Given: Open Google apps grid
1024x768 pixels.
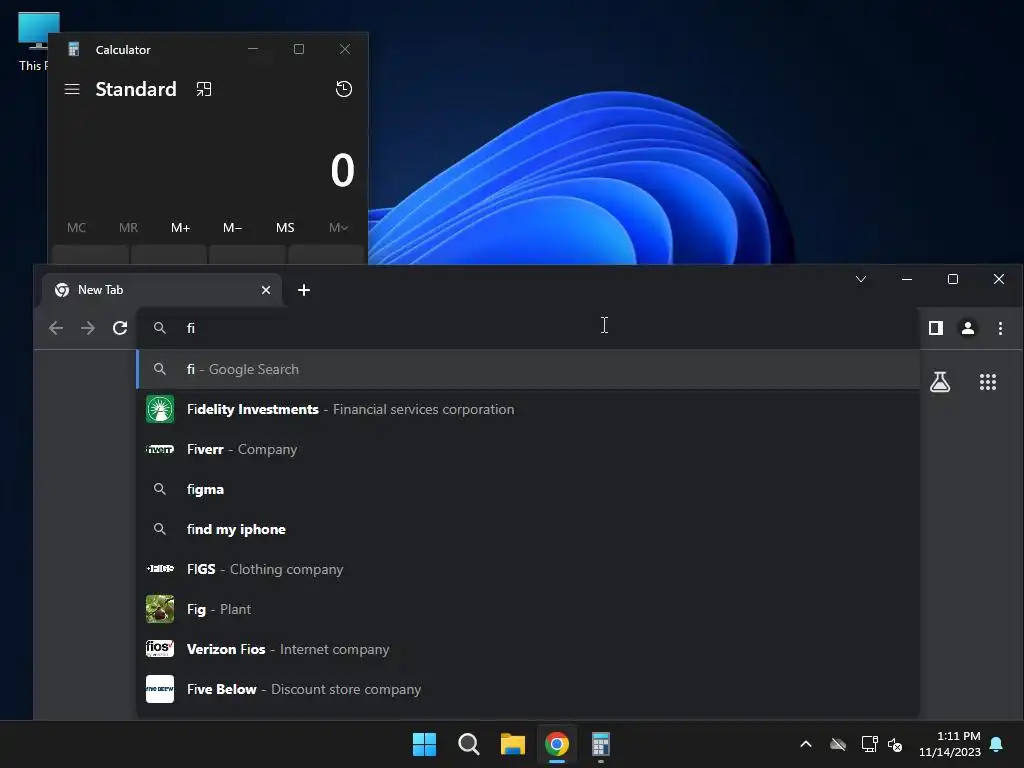Looking at the screenshot, I should [x=987, y=382].
